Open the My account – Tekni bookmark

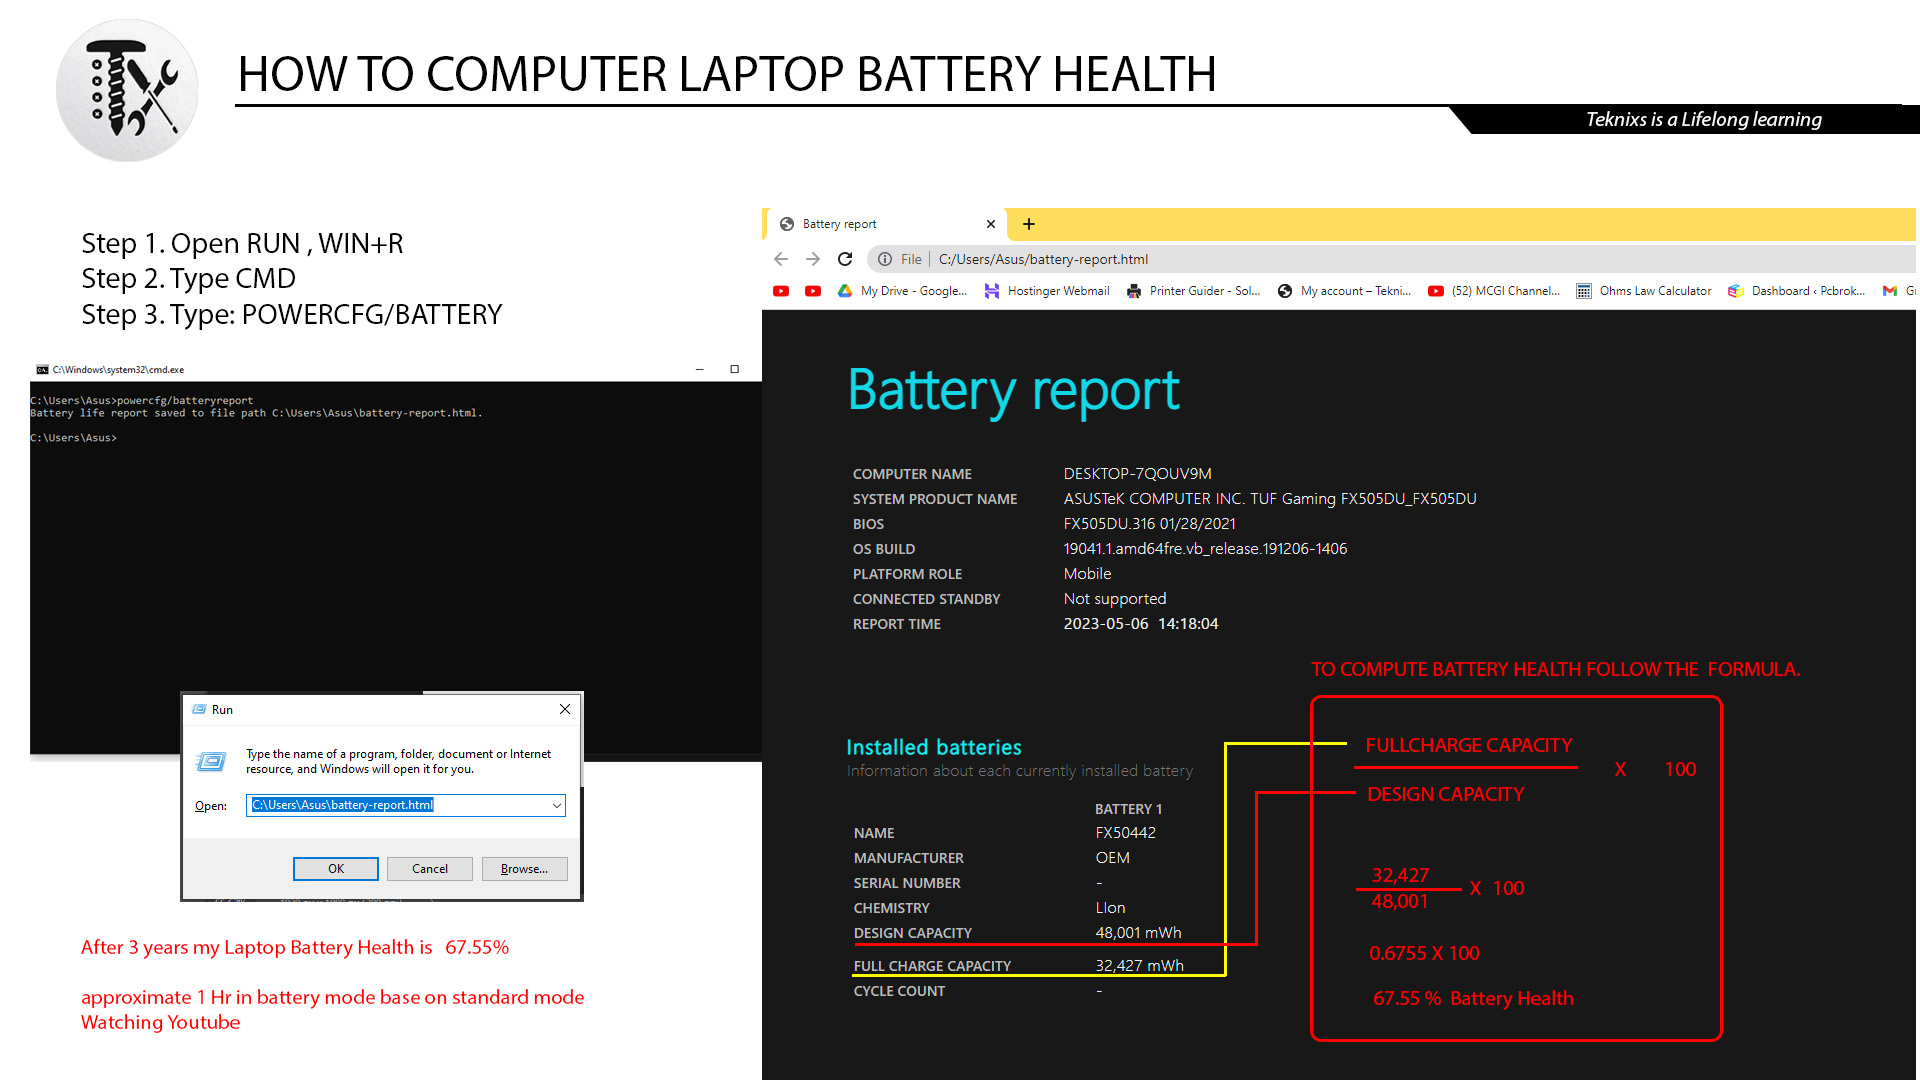tap(1344, 291)
